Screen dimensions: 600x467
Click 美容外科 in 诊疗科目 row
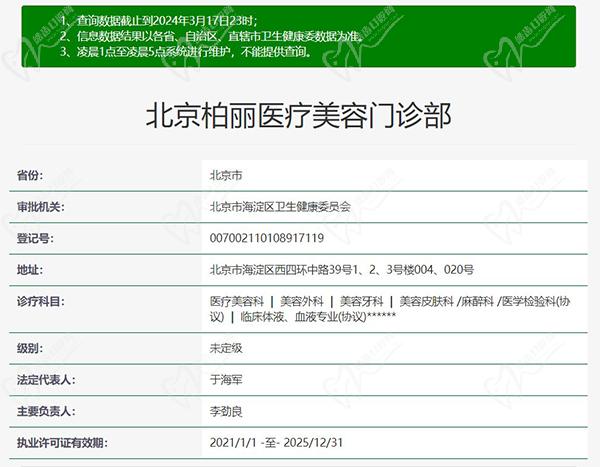(302, 301)
